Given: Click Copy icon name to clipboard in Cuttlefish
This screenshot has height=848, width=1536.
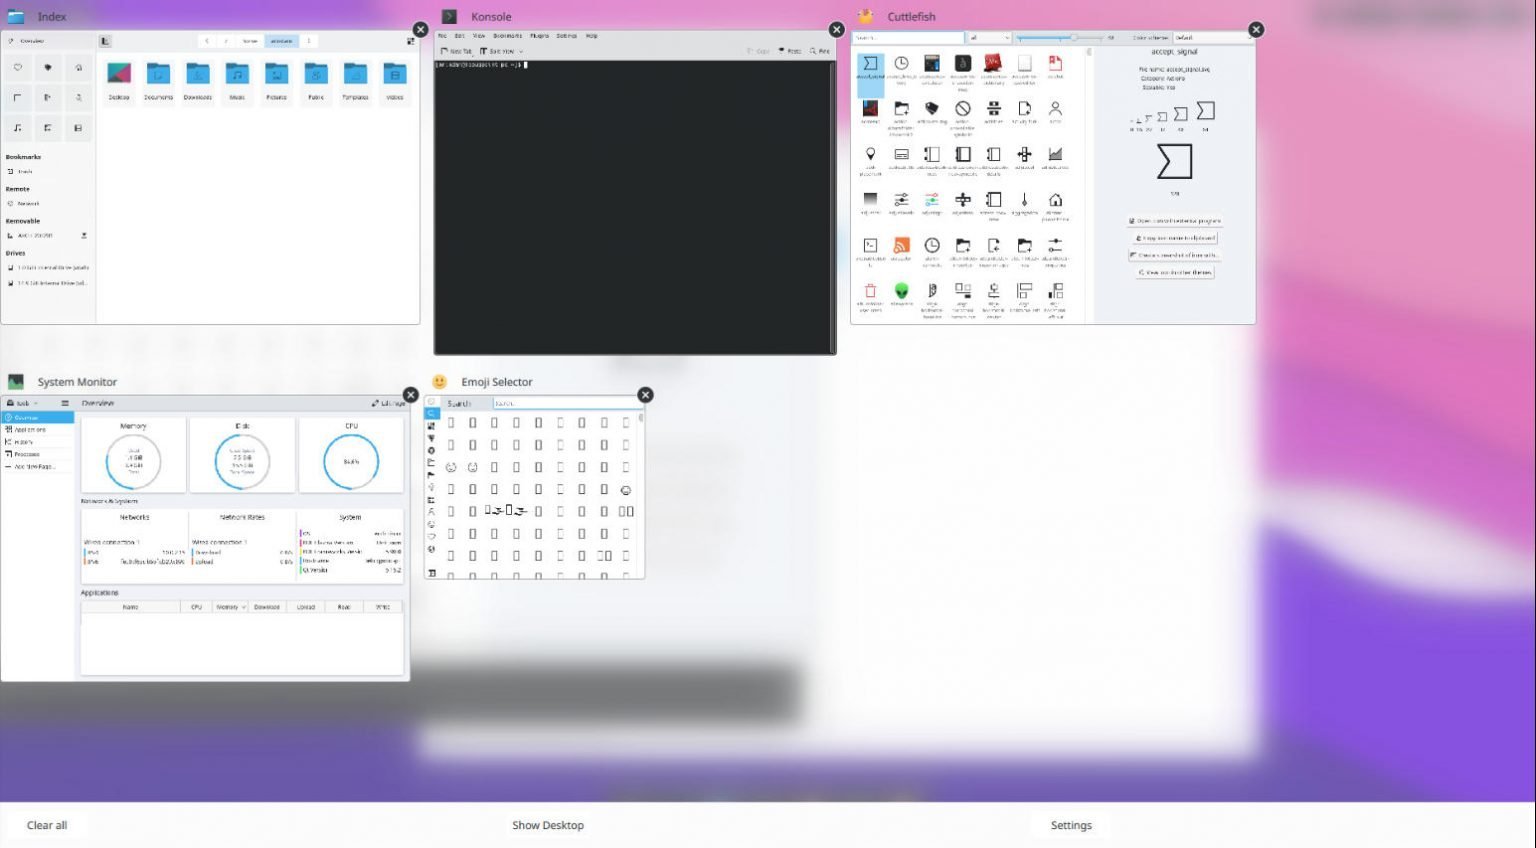Looking at the screenshot, I should (1175, 238).
